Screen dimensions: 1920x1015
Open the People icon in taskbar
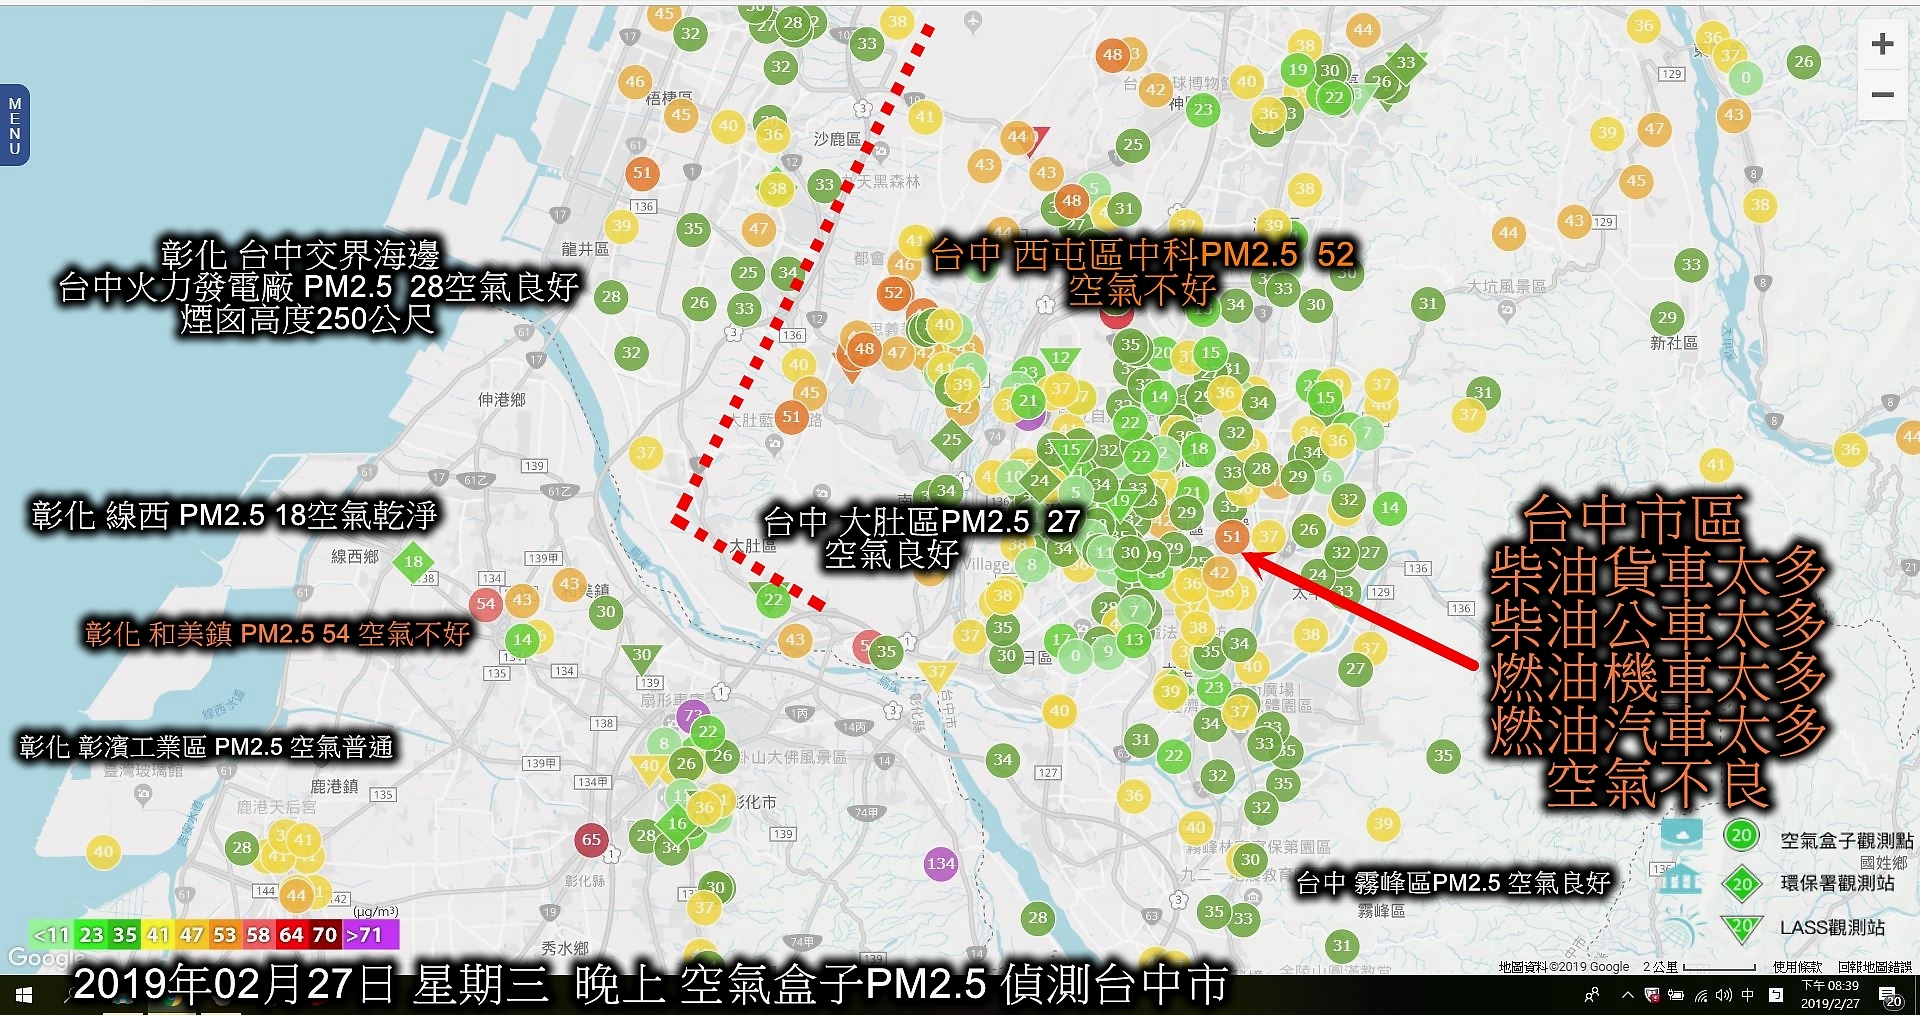click(x=1592, y=995)
